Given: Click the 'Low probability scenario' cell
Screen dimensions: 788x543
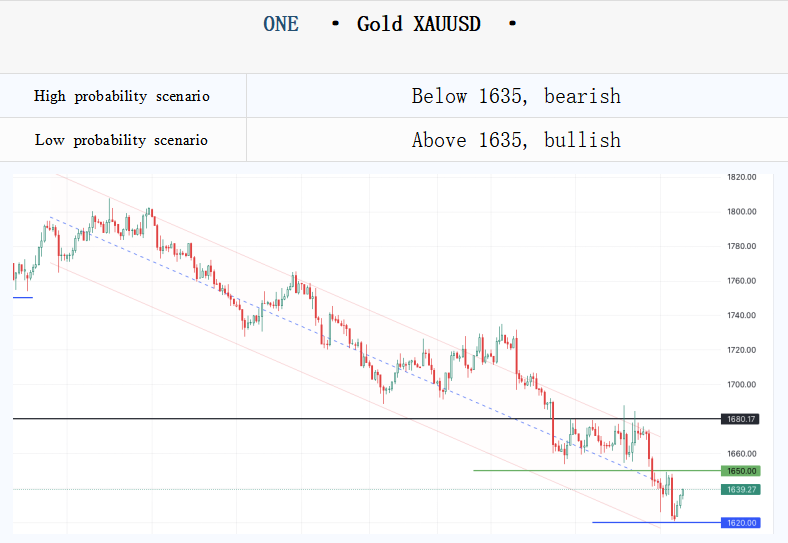Looking at the screenshot, I should tap(122, 140).
